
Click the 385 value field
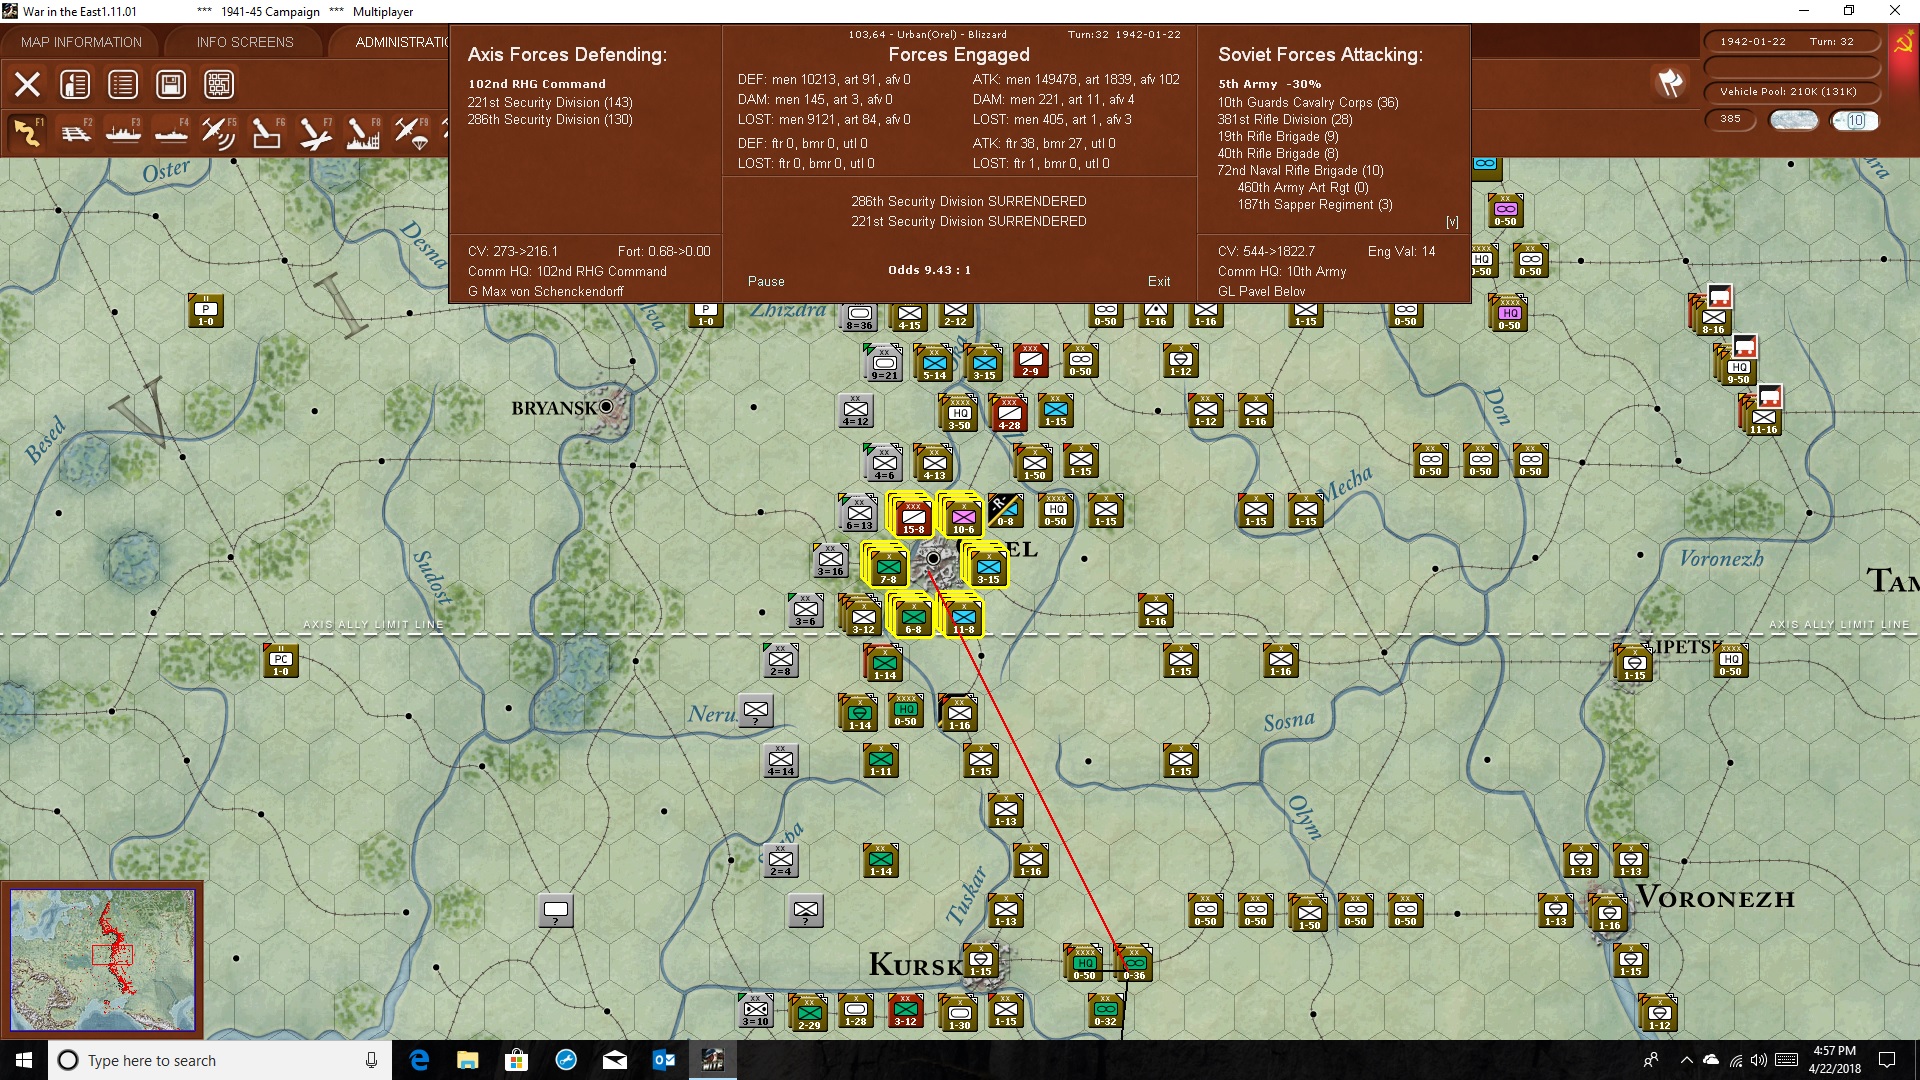point(1731,119)
